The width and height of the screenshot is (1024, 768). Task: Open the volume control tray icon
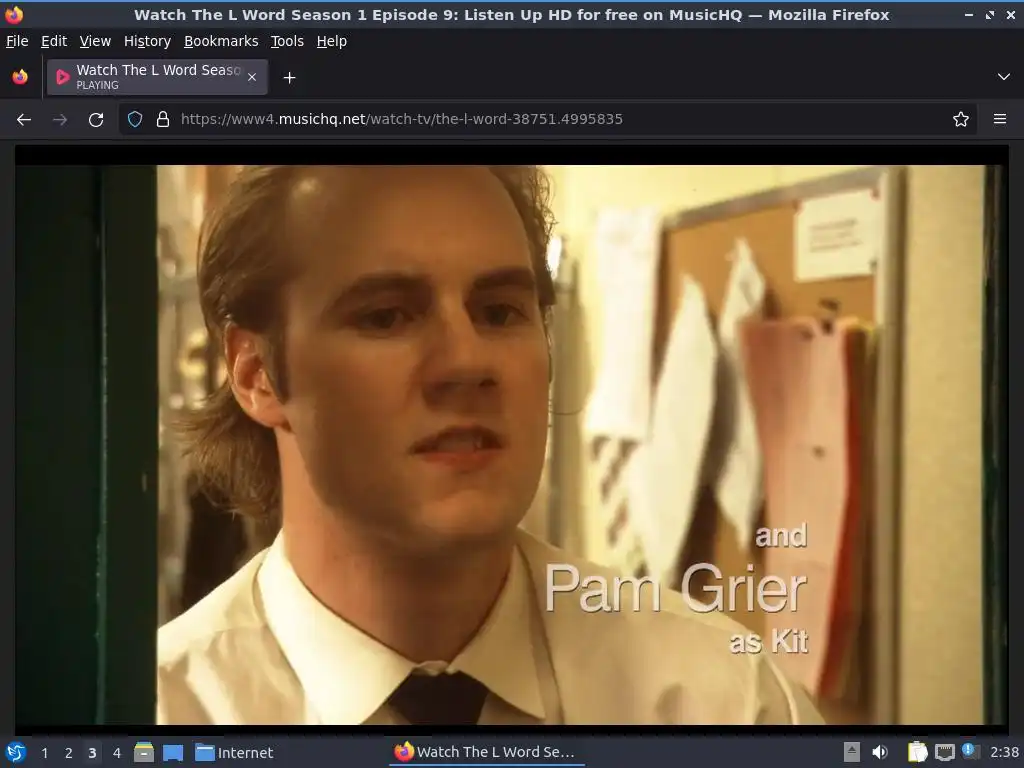click(x=880, y=752)
